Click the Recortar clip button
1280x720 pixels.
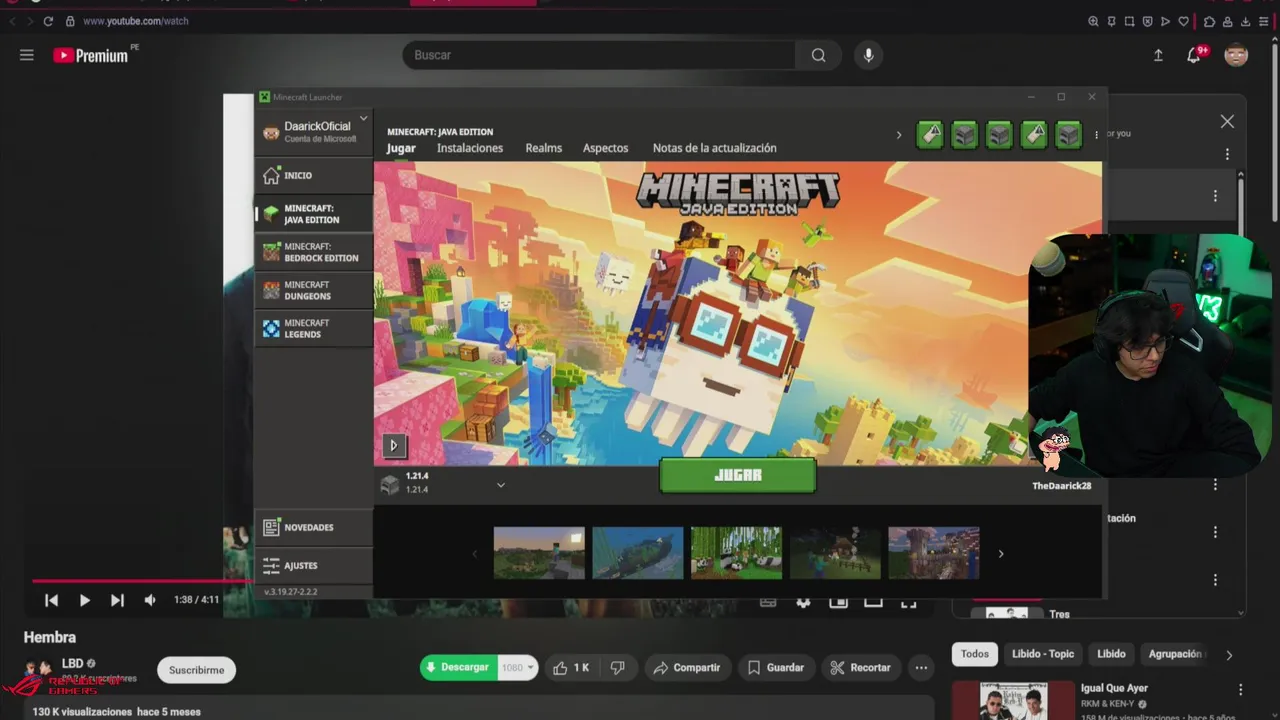pos(861,667)
